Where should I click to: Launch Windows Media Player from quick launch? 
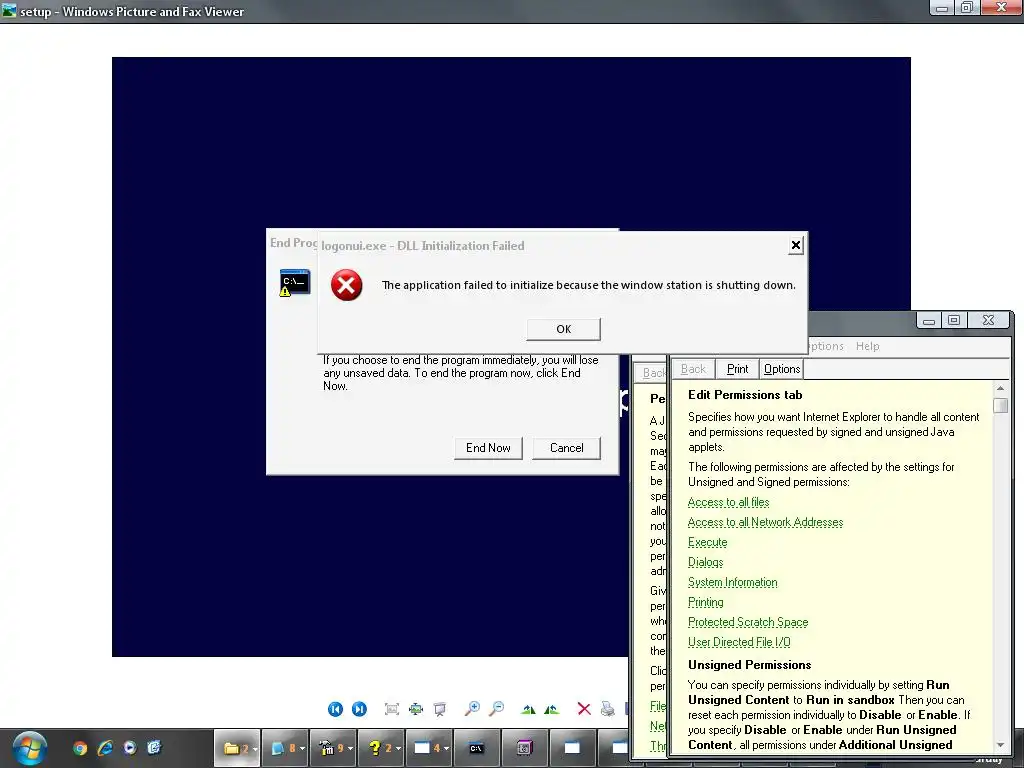tap(130, 748)
